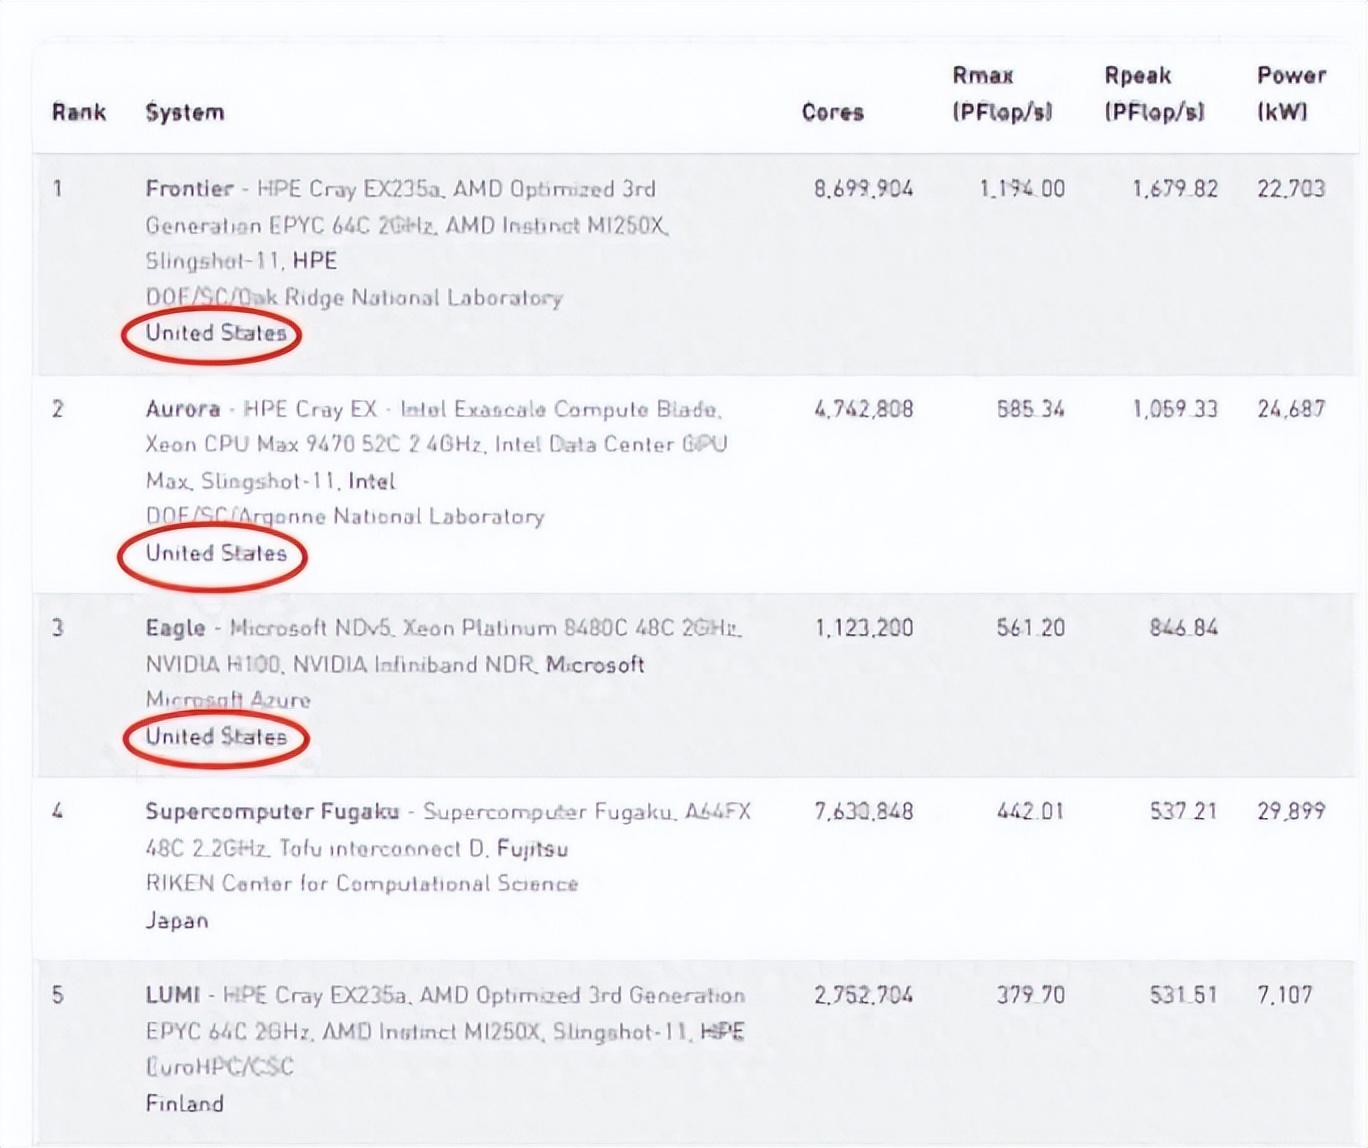Open the Eagle system link
Screen dimensions: 1368x1148
[x=175, y=628]
